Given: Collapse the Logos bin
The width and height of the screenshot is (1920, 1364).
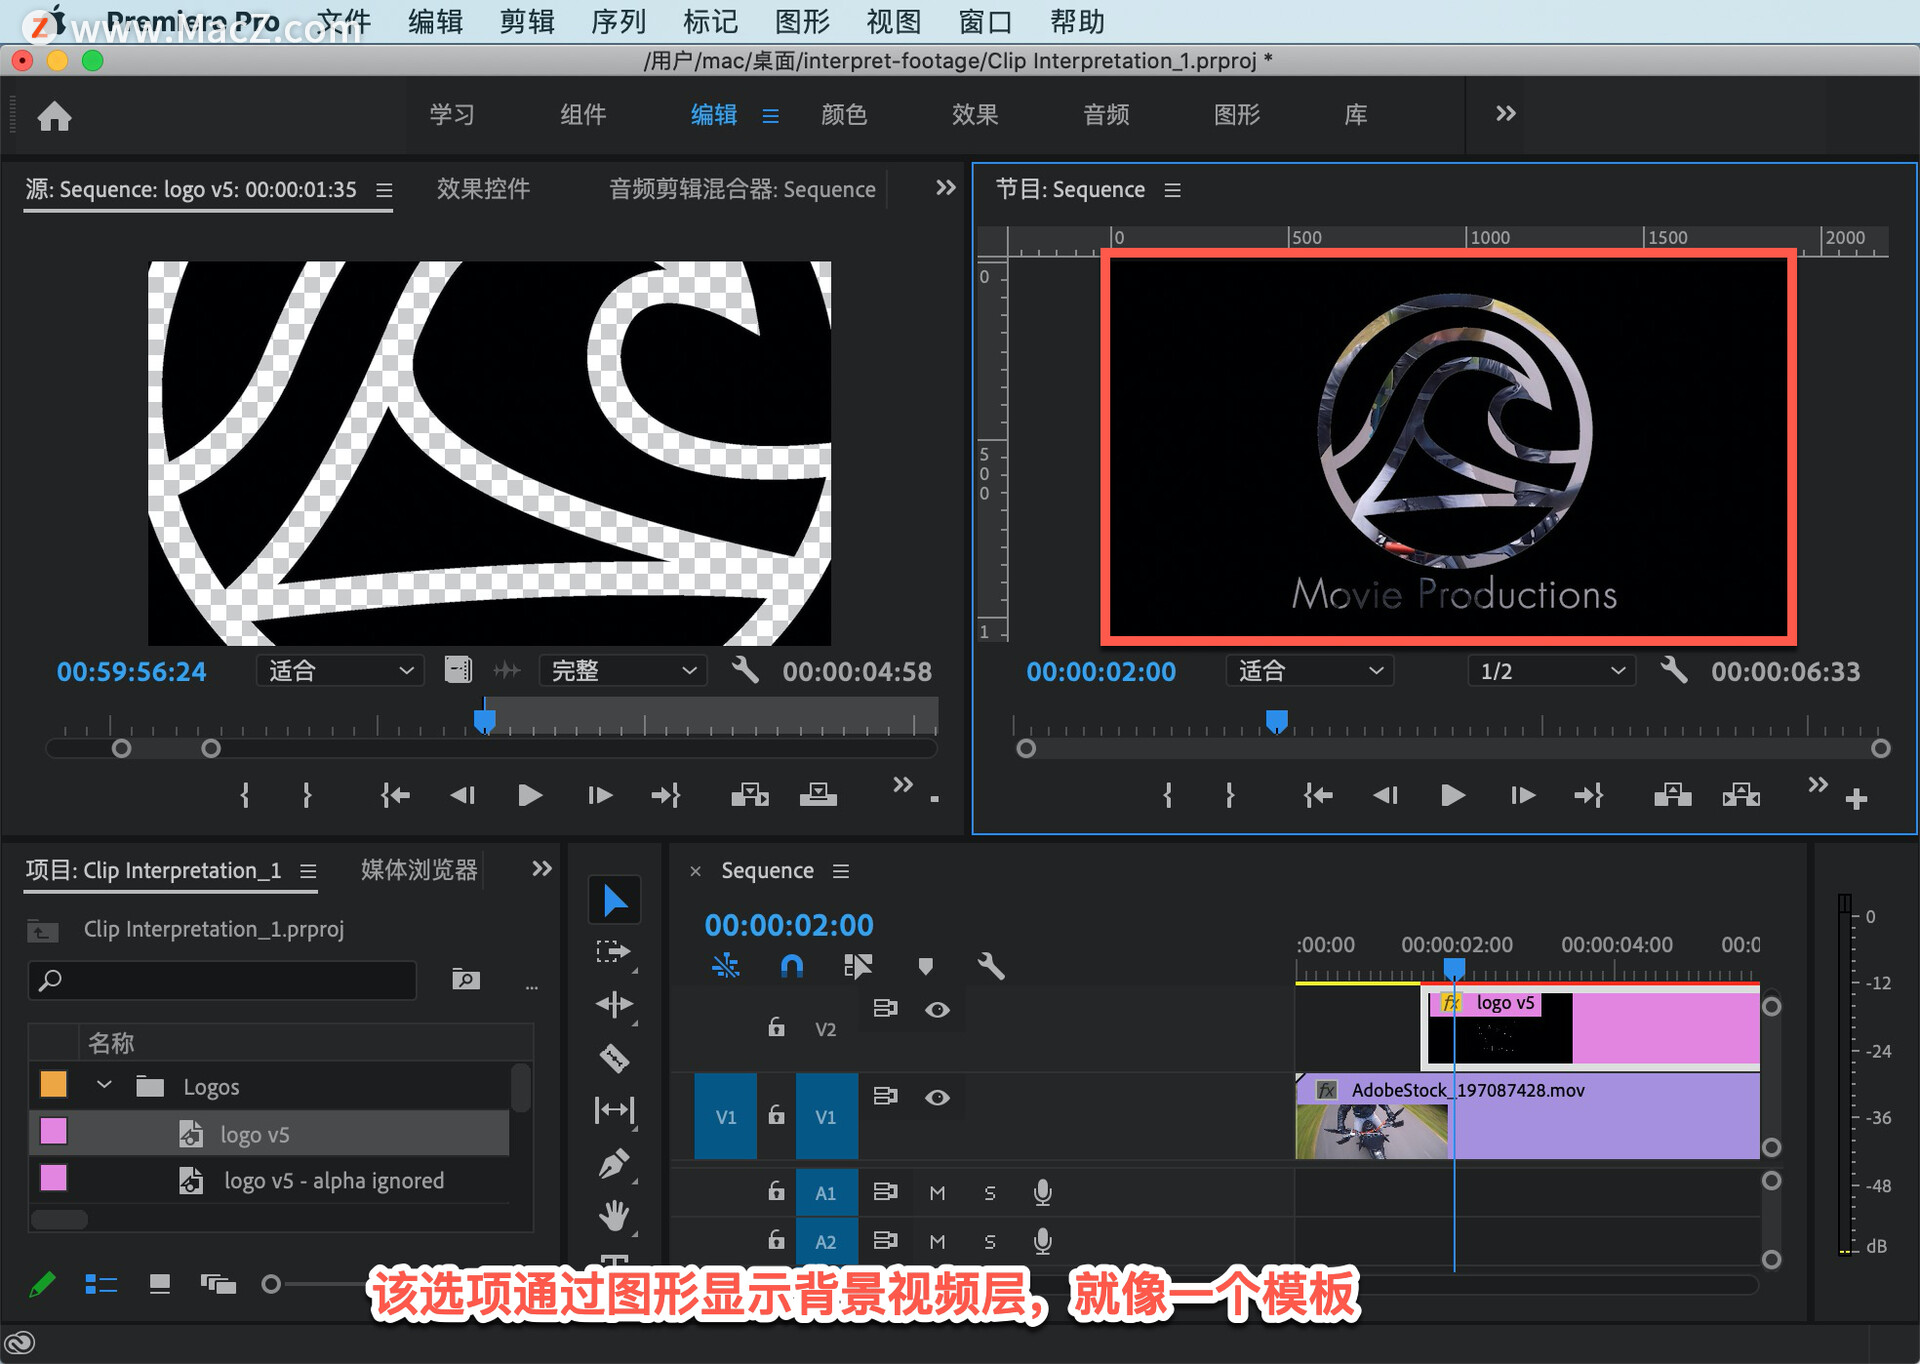Looking at the screenshot, I should pyautogui.click(x=104, y=1085).
